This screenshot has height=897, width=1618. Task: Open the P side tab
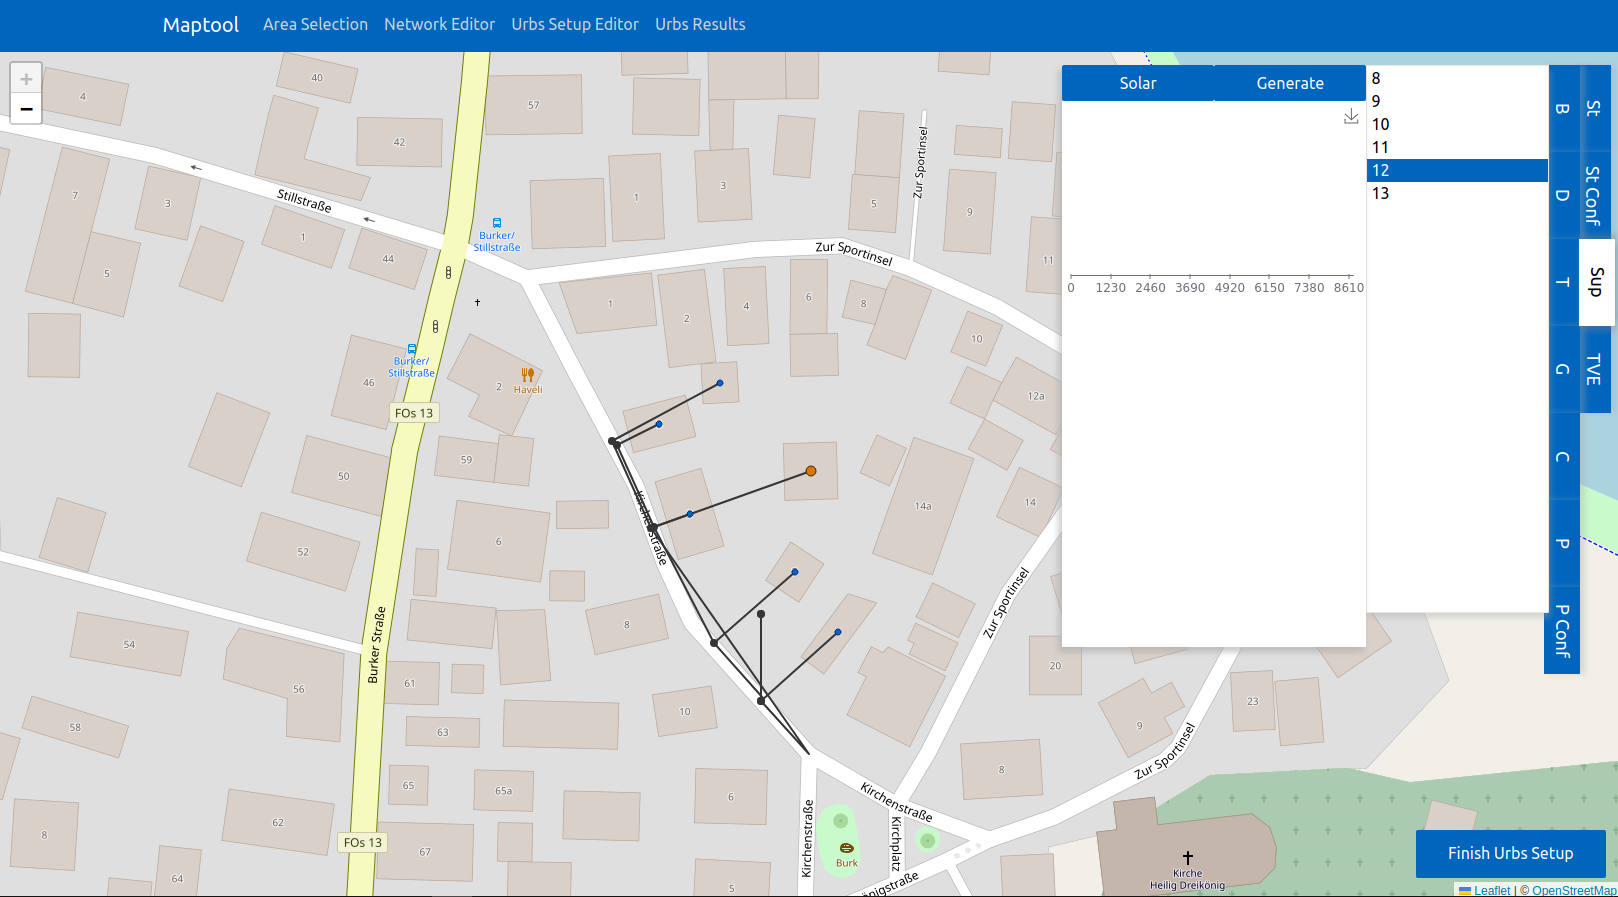(x=1563, y=543)
